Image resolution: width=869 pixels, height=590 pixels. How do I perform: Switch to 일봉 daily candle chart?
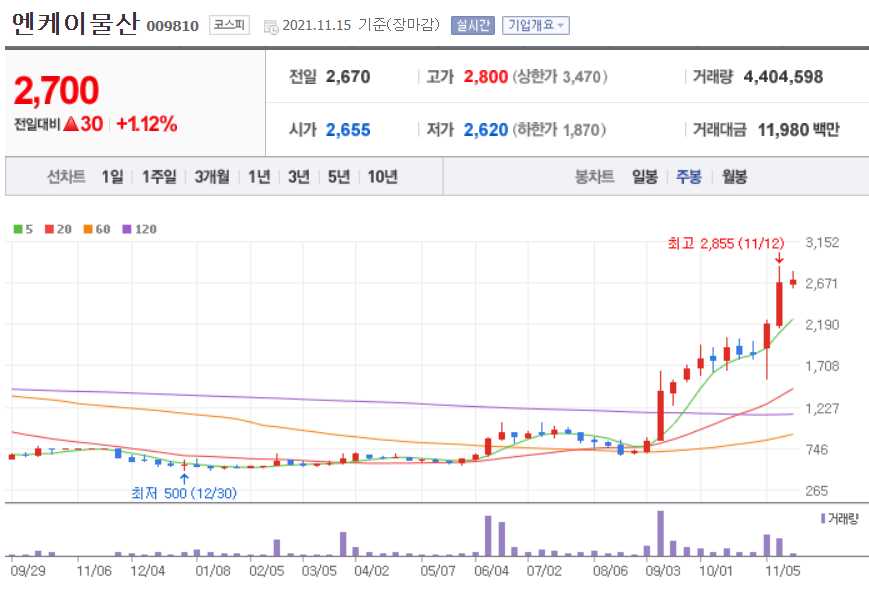[x=645, y=177]
